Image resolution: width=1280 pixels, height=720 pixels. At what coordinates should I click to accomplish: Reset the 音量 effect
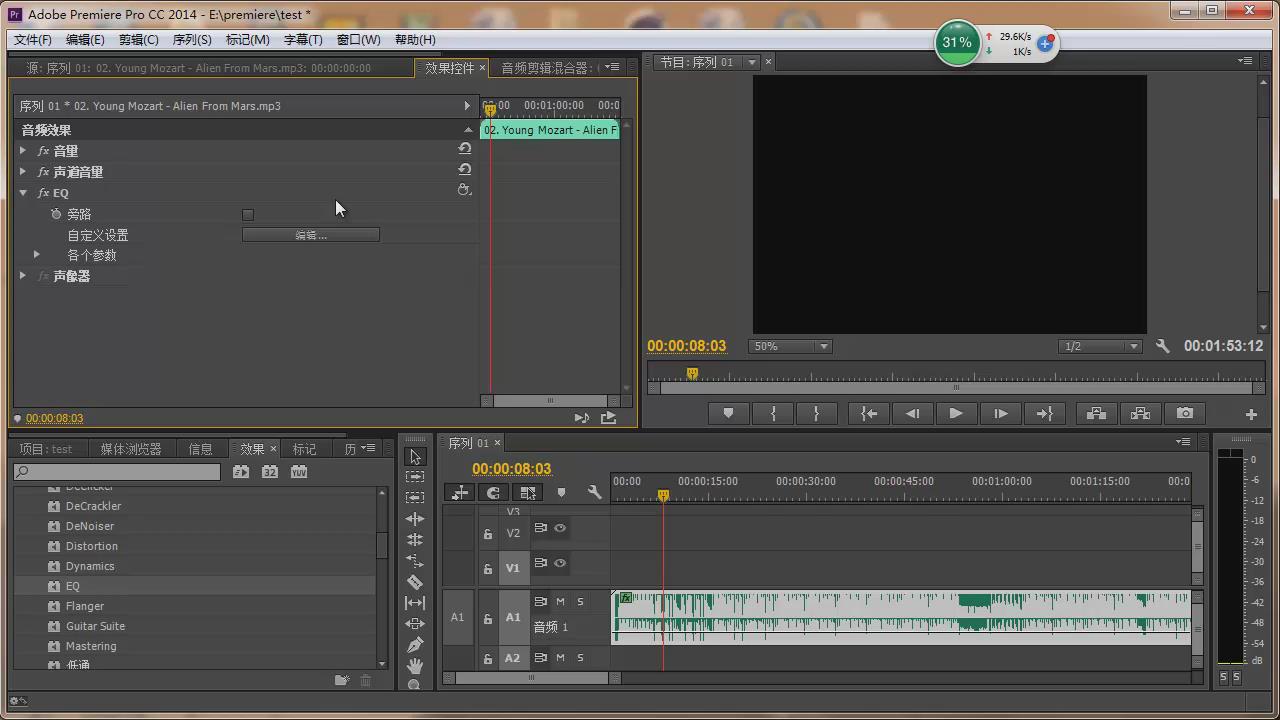click(465, 148)
